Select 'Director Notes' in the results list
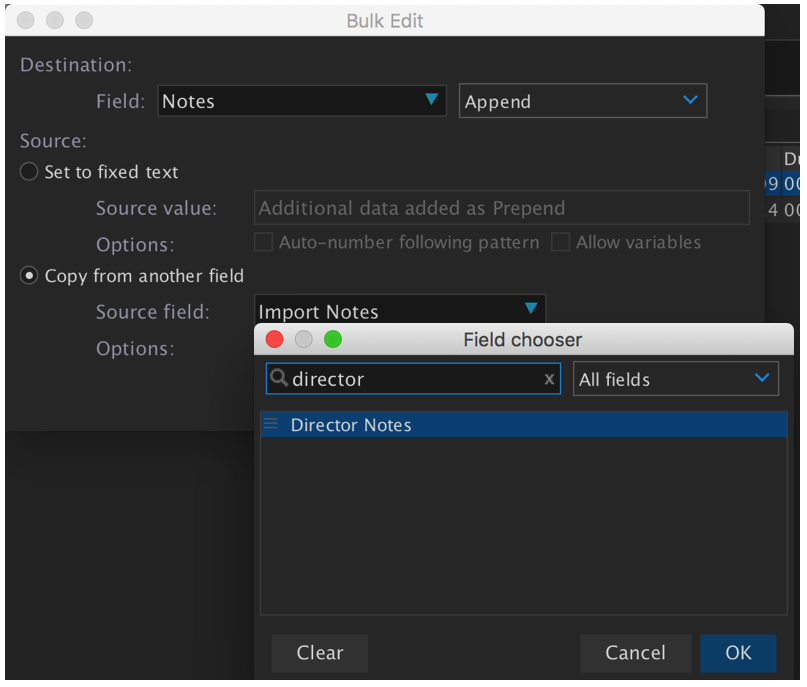This screenshot has height=687, width=807. (351, 425)
